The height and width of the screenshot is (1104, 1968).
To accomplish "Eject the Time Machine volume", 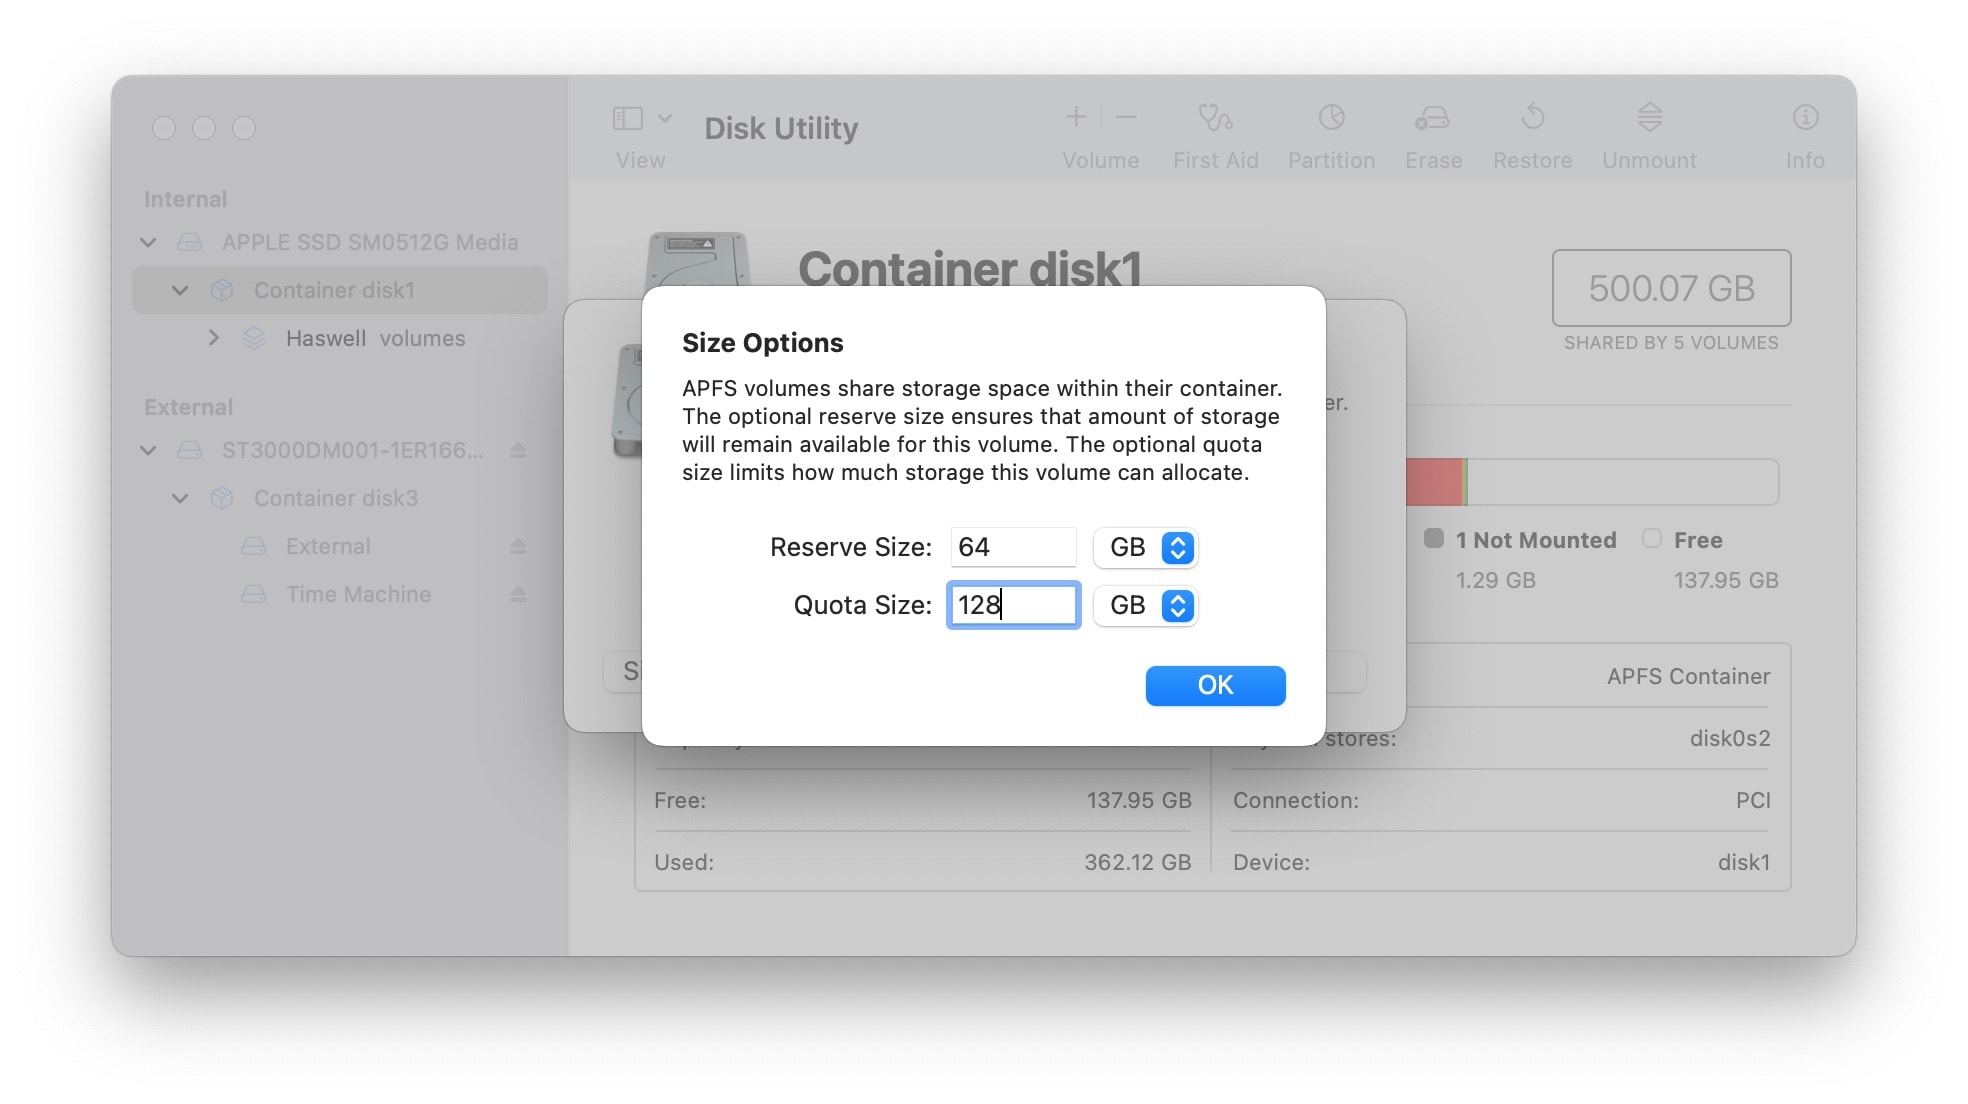I will click(518, 595).
